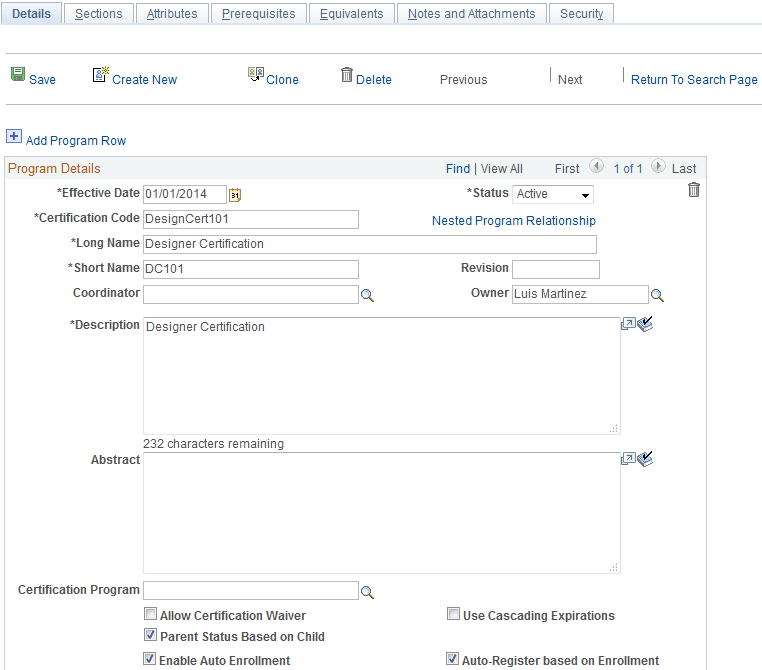Click the Last navigation text

[x=684, y=169]
